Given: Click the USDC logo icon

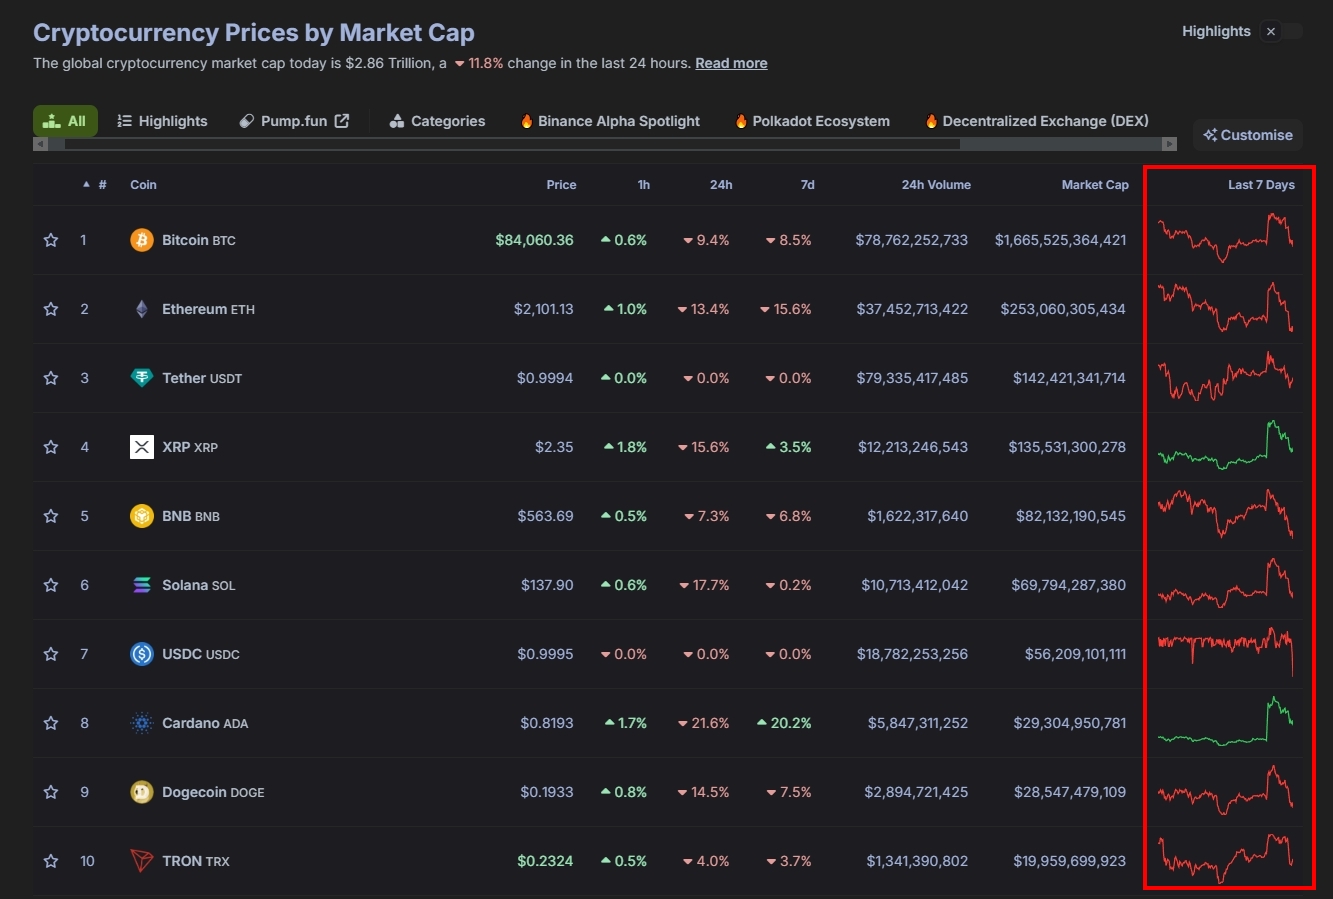Looking at the screenshot, I should [142, 654].
